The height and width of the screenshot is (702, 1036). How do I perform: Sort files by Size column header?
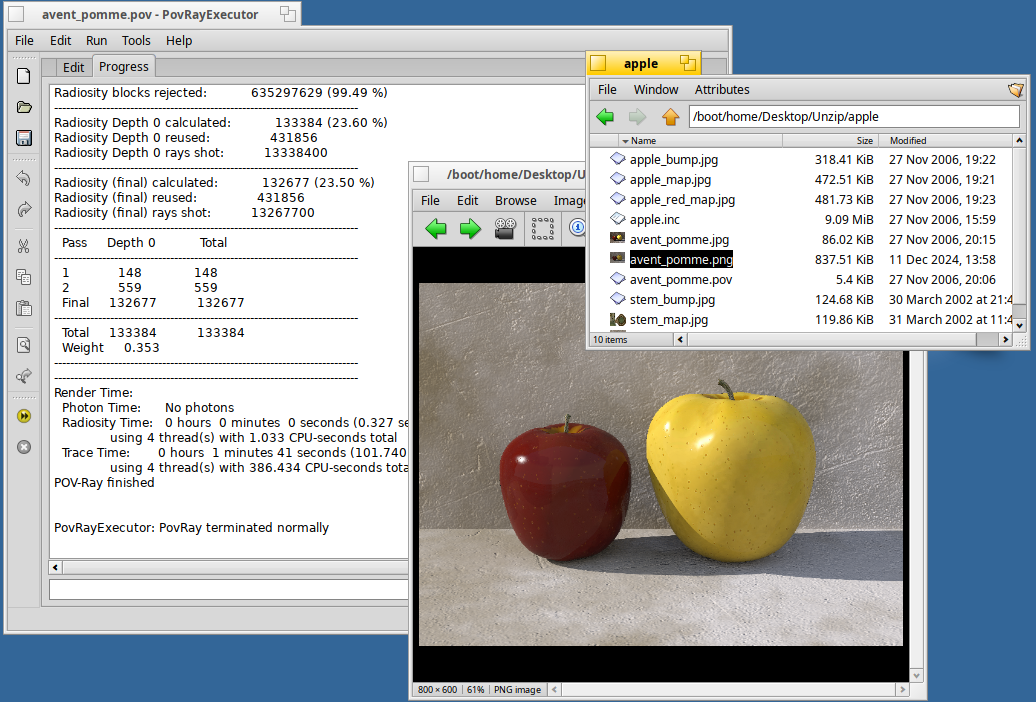pos(831,141)
